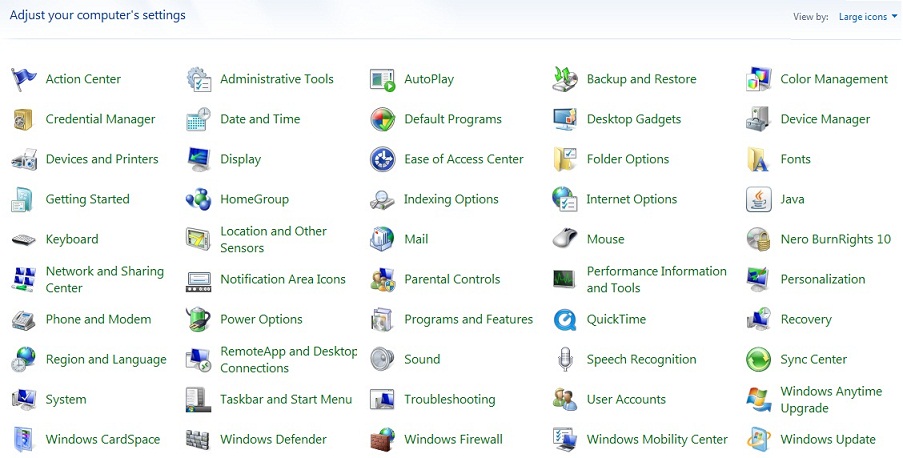The image size is (903, 458).
Task: Open the Action Center flag icon
Action: 24,80
